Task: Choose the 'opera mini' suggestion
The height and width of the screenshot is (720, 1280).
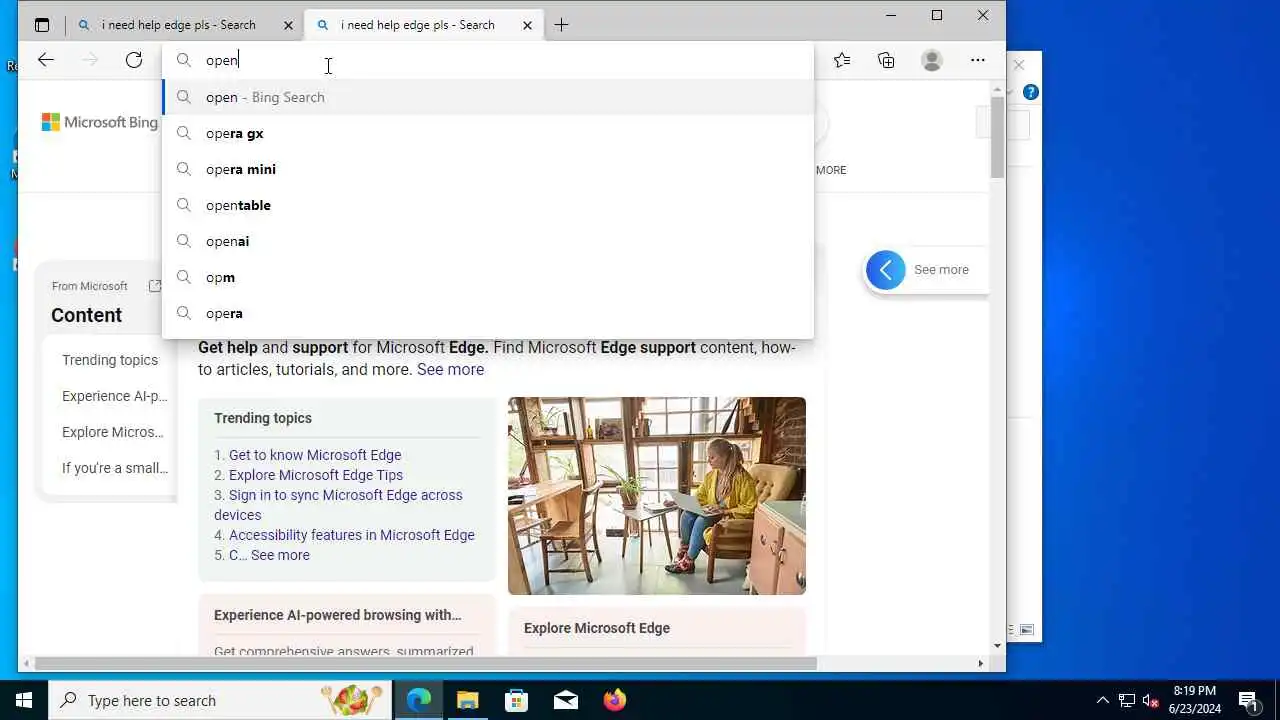Action: tap(488, 169)
